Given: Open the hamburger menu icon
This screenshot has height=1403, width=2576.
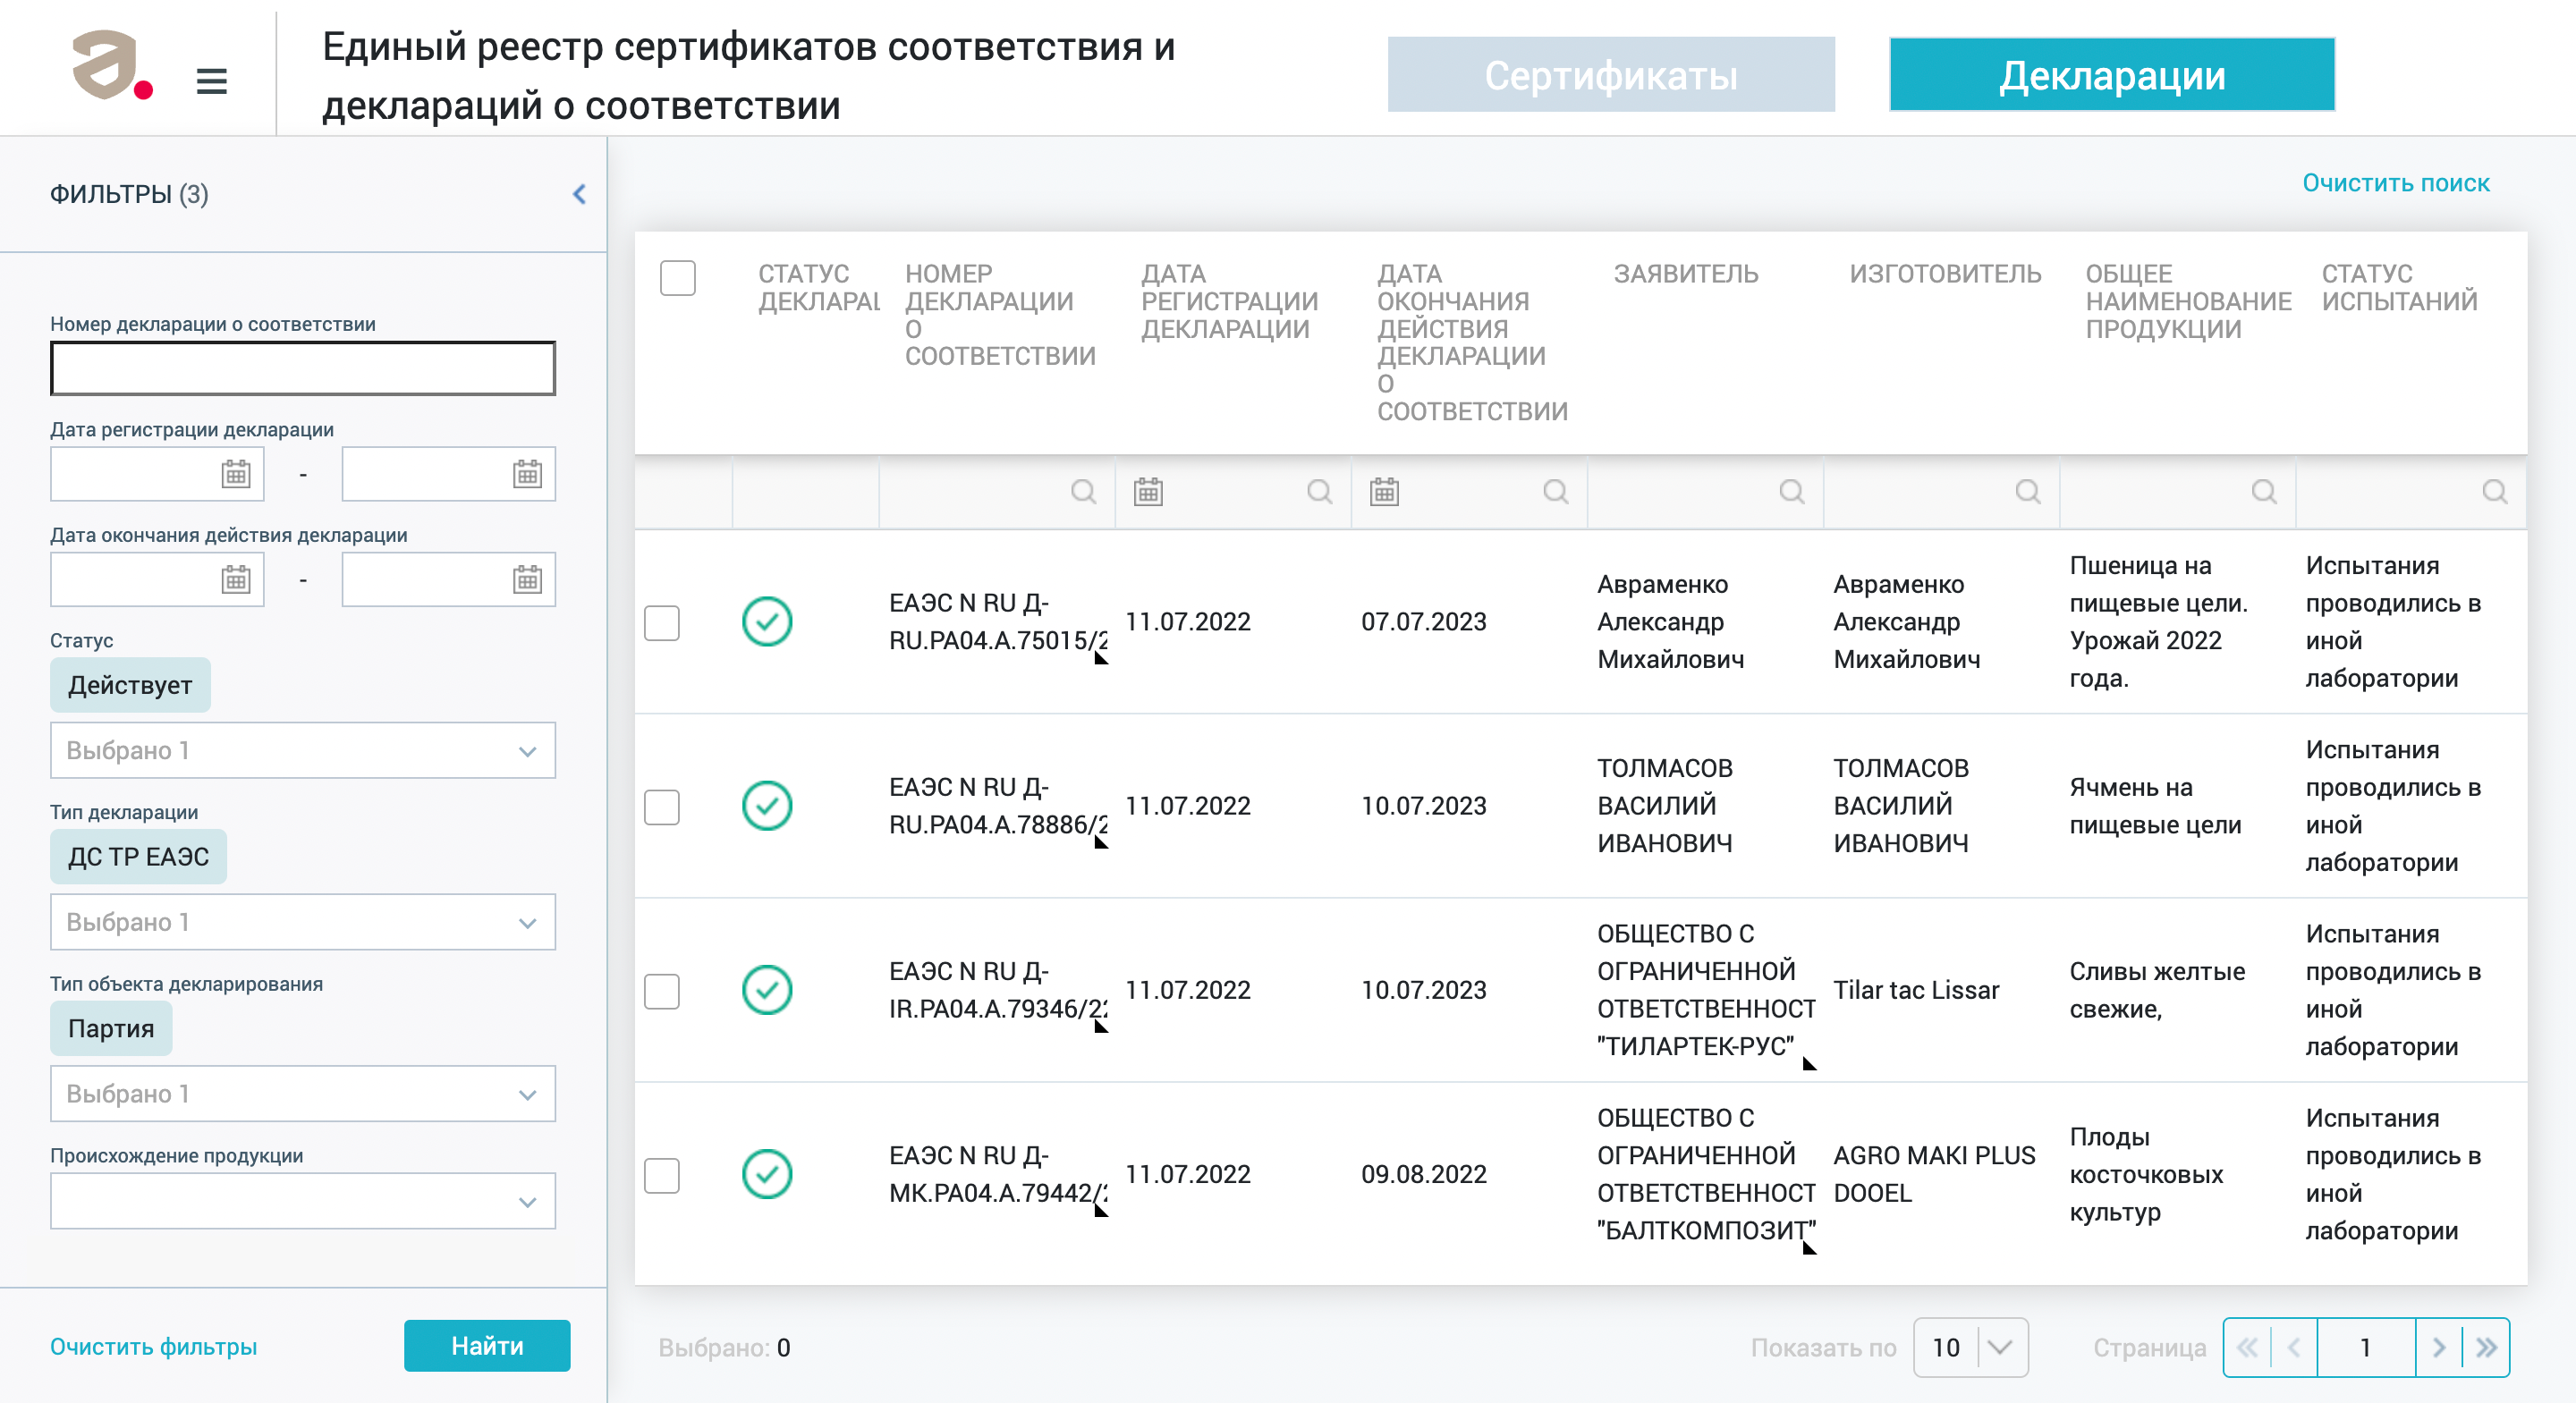Looking at the screenshot, I should [211, 80].
